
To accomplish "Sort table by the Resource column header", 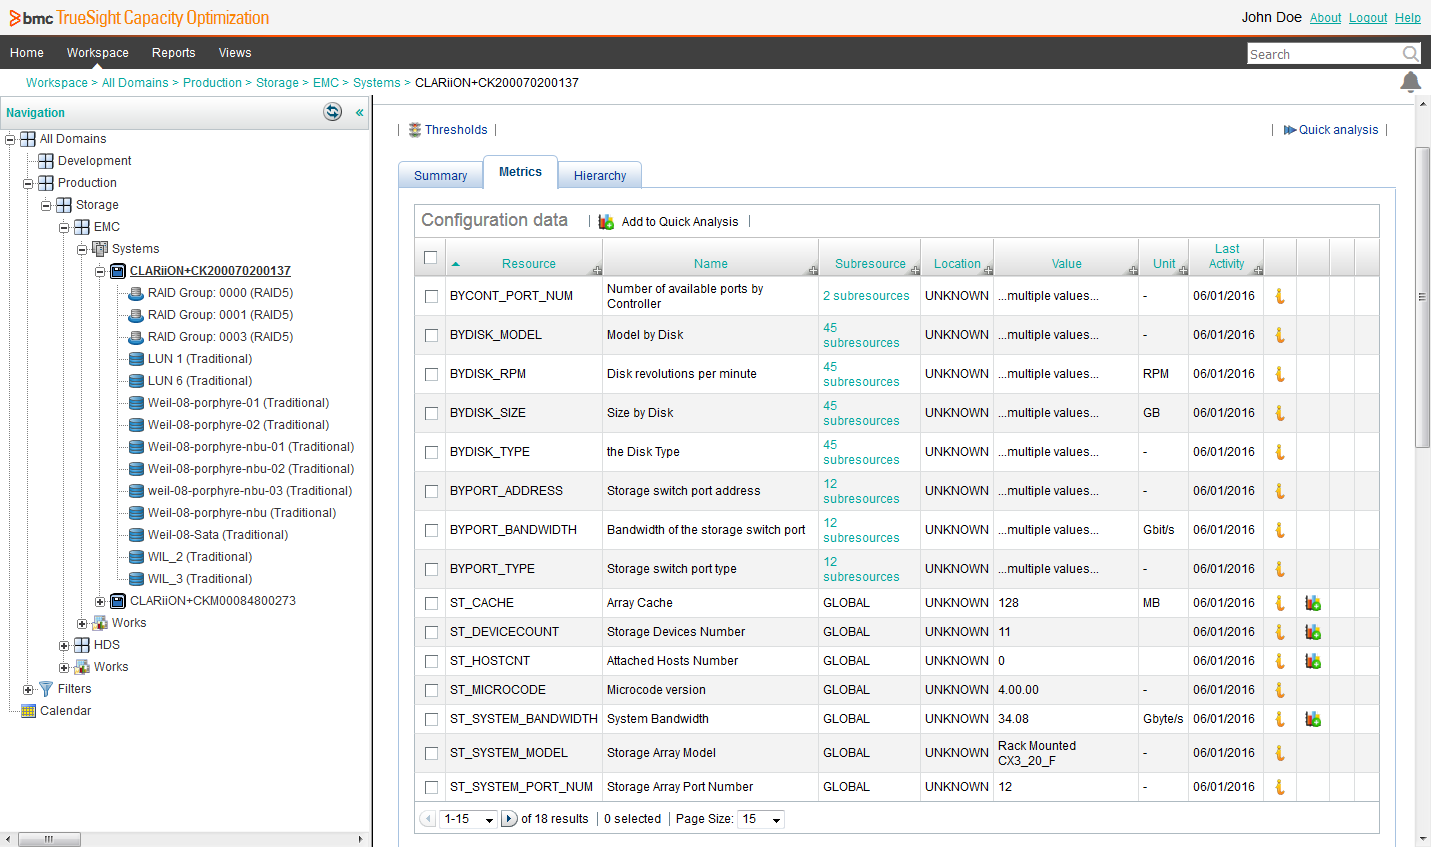I will (529, 264).
